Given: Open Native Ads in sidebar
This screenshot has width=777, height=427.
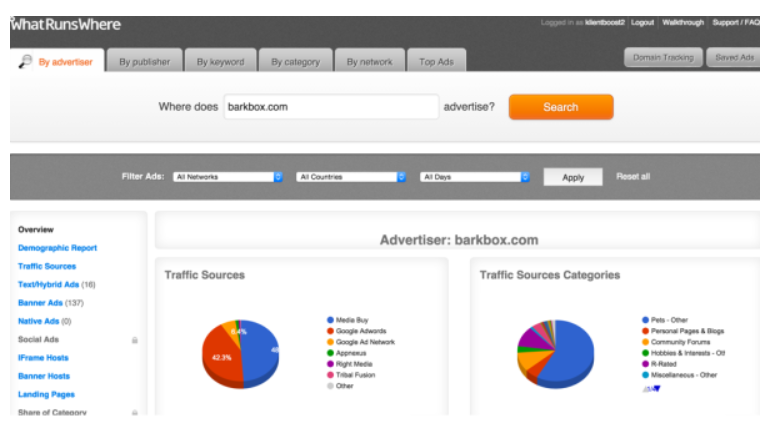Looking at the screenshot, I should 39,321.
